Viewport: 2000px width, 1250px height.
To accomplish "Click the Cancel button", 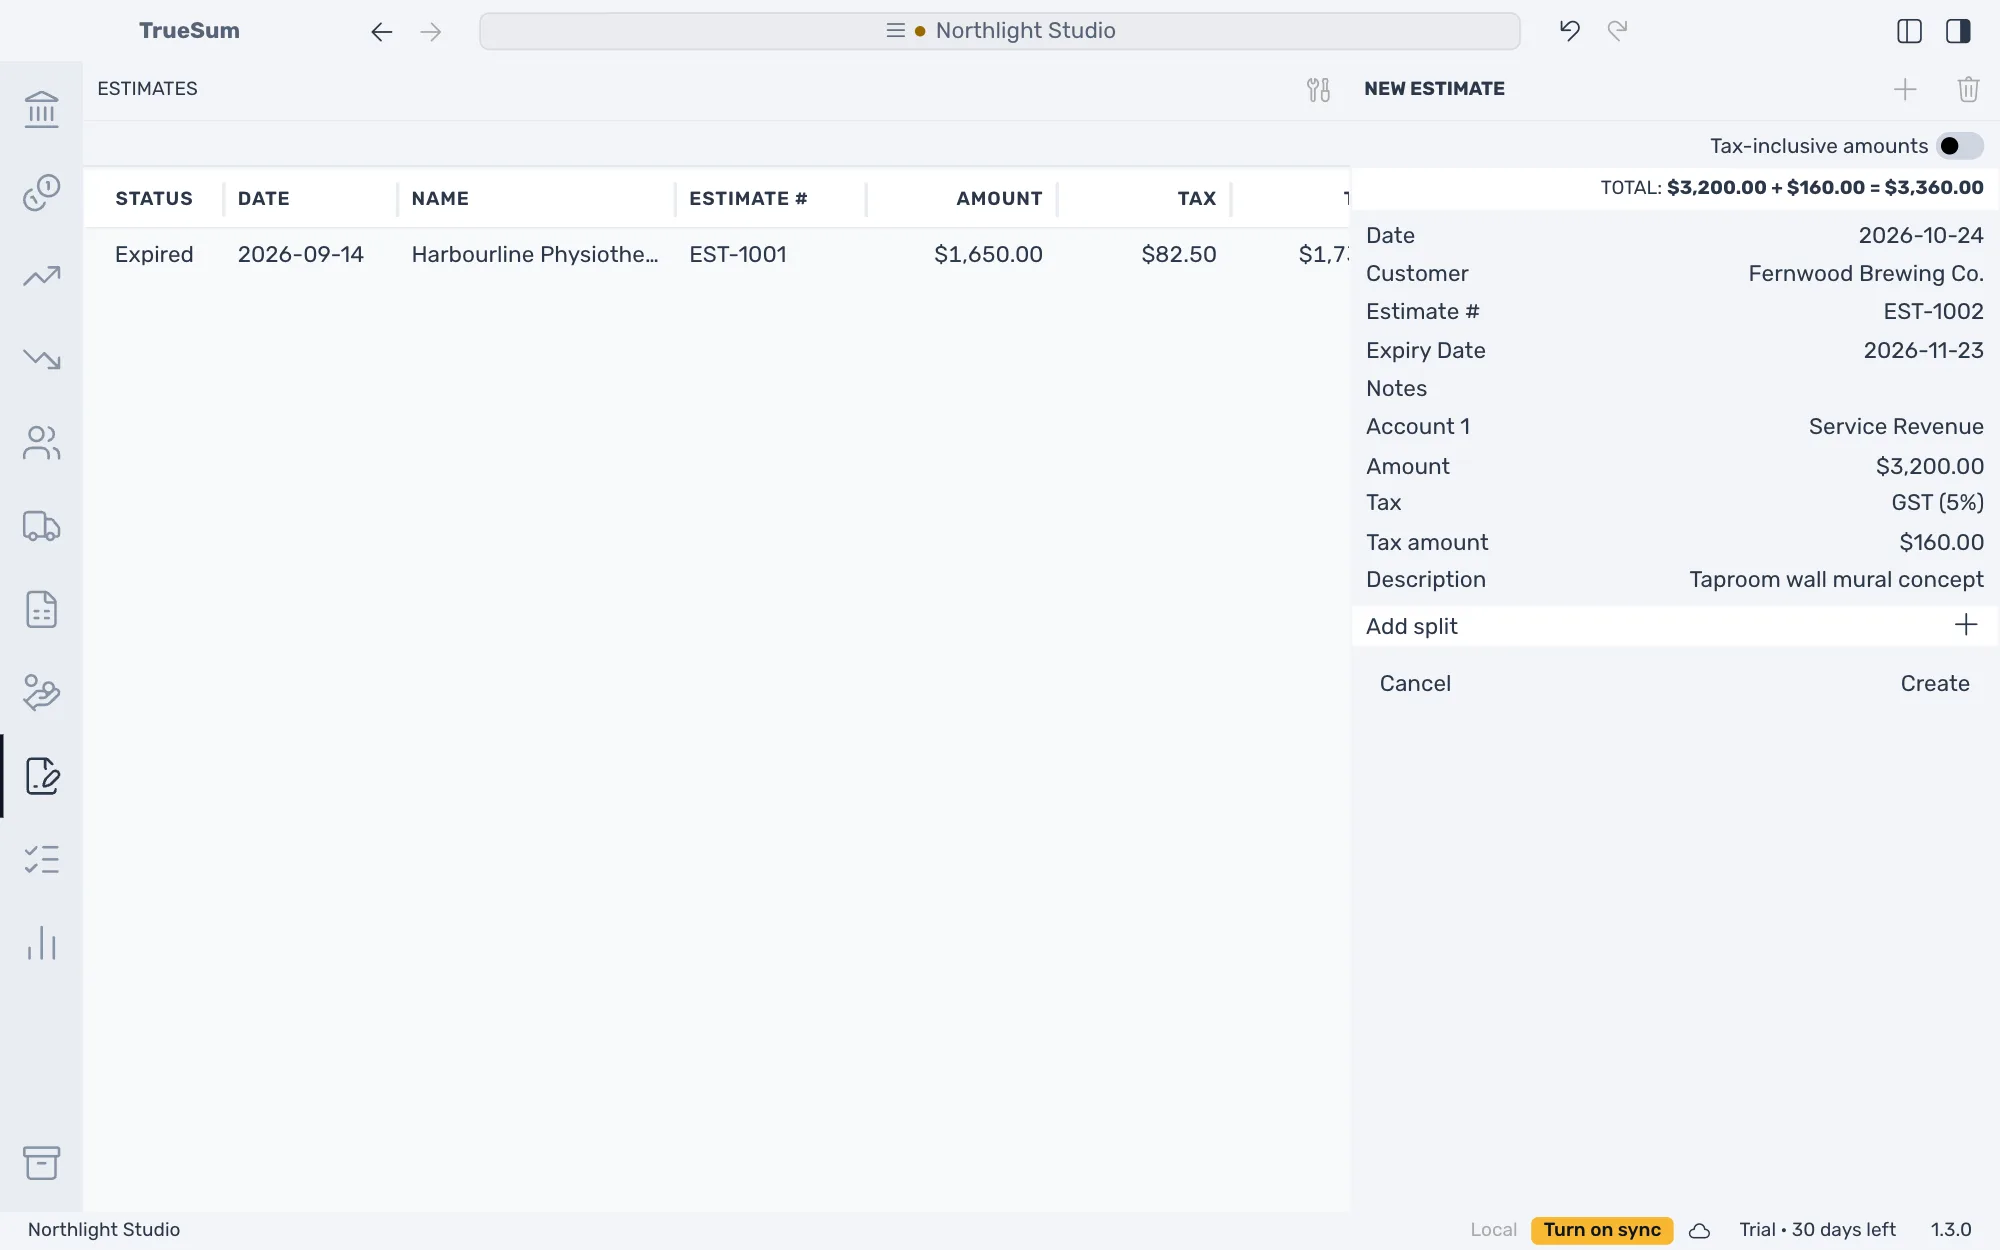I will [x=1415, y=684].
